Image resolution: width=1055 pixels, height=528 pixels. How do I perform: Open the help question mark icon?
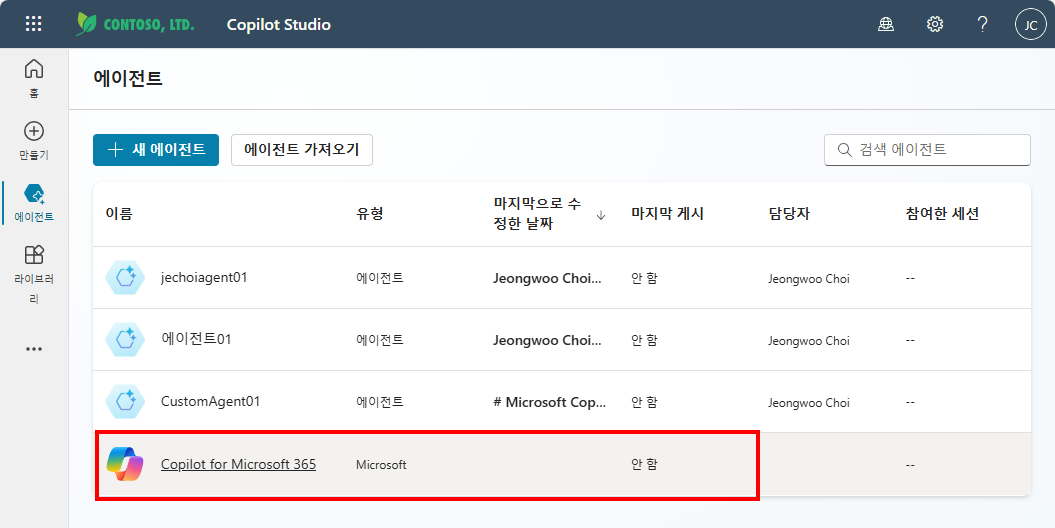[982, 25]
